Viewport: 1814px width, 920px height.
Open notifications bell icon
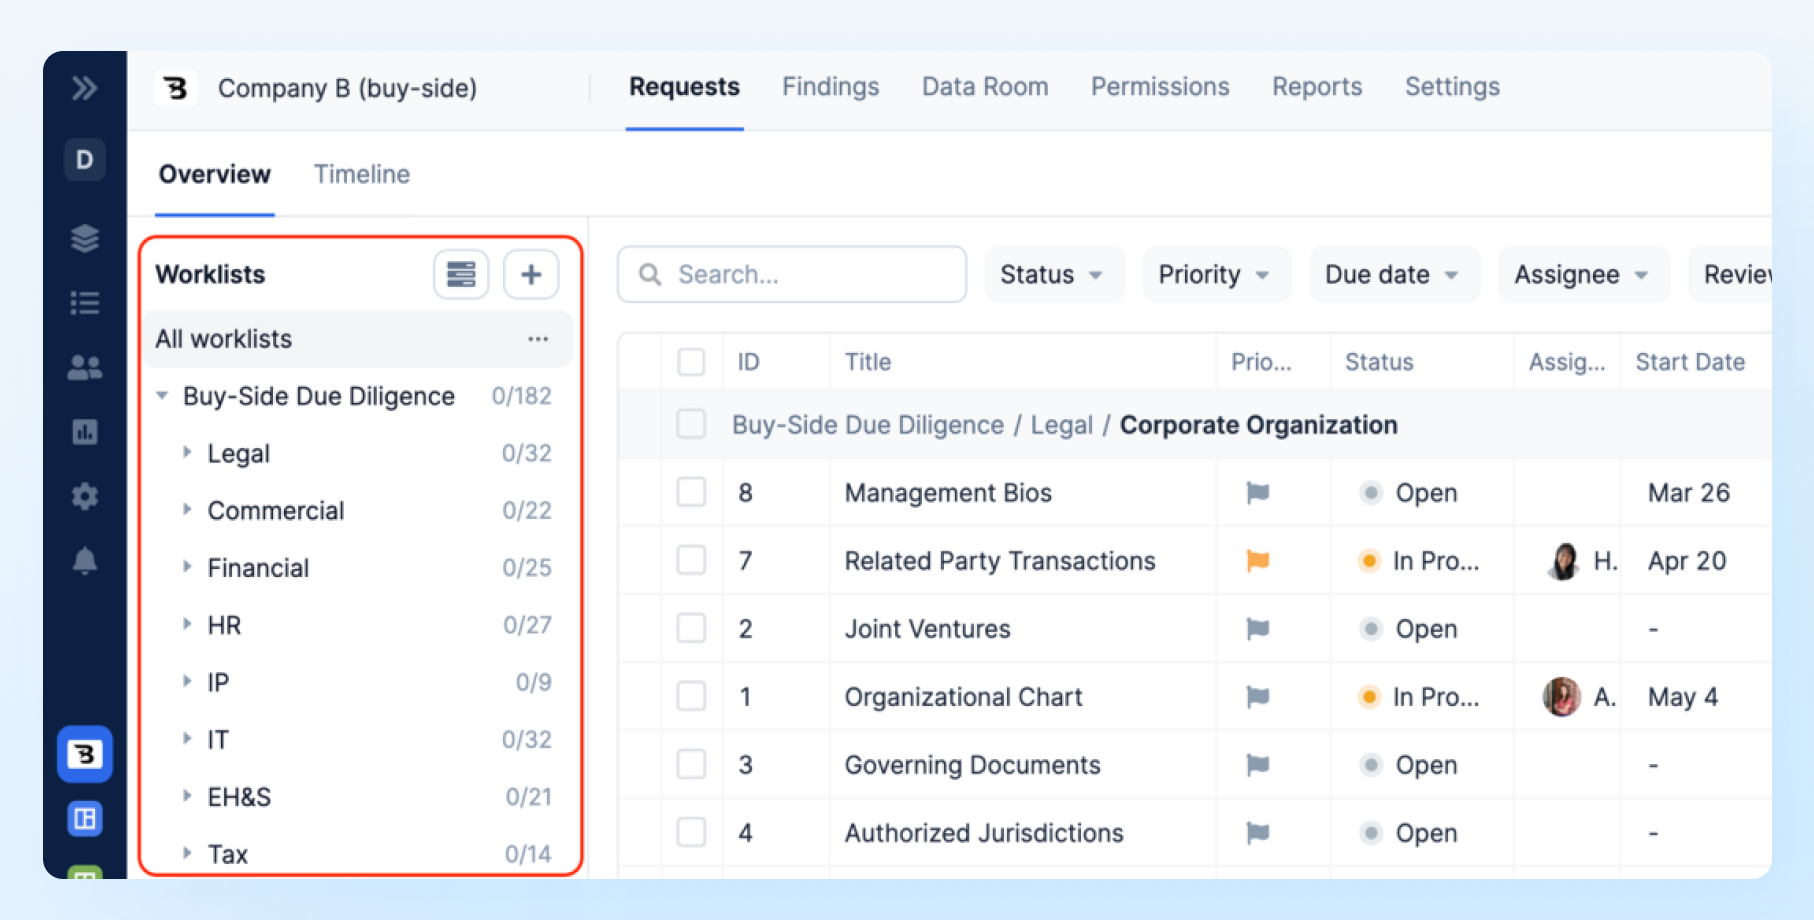(85, 561)
